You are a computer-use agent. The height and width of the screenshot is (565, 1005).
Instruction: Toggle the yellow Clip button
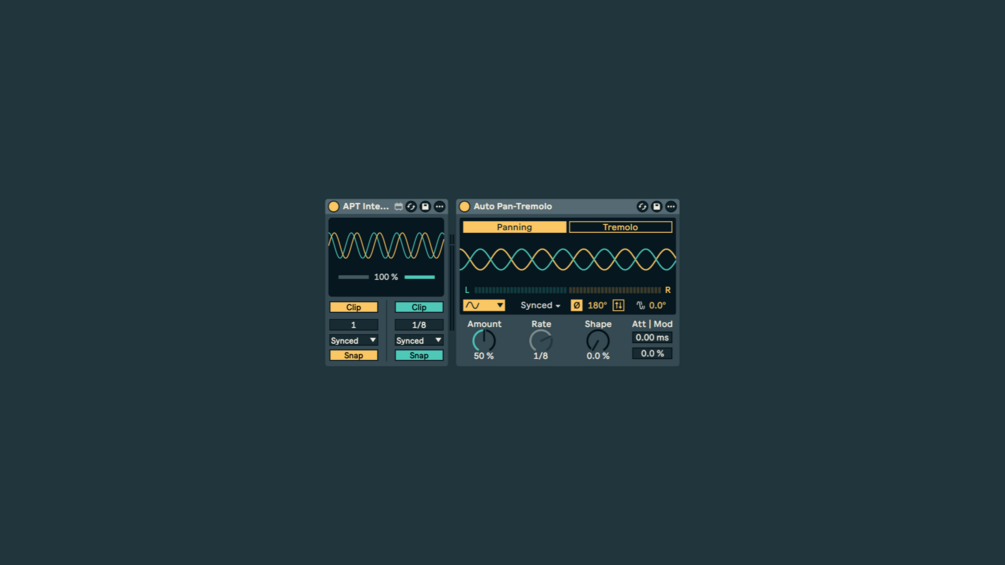[x=354, y=307]
